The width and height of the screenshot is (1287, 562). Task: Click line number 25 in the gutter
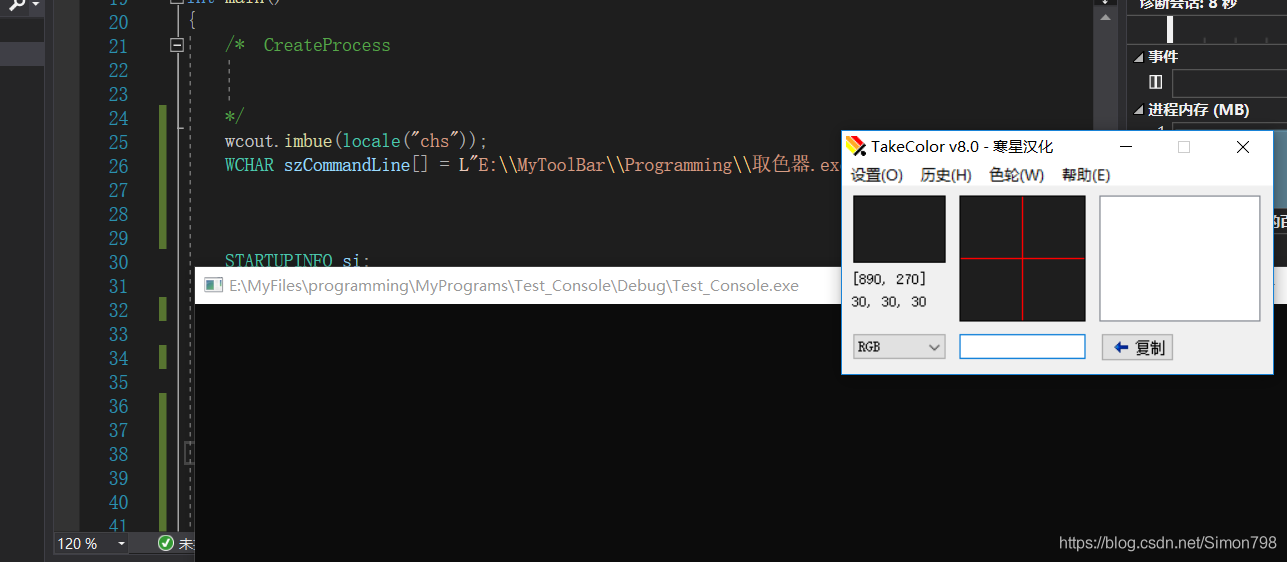pos(118,142)
